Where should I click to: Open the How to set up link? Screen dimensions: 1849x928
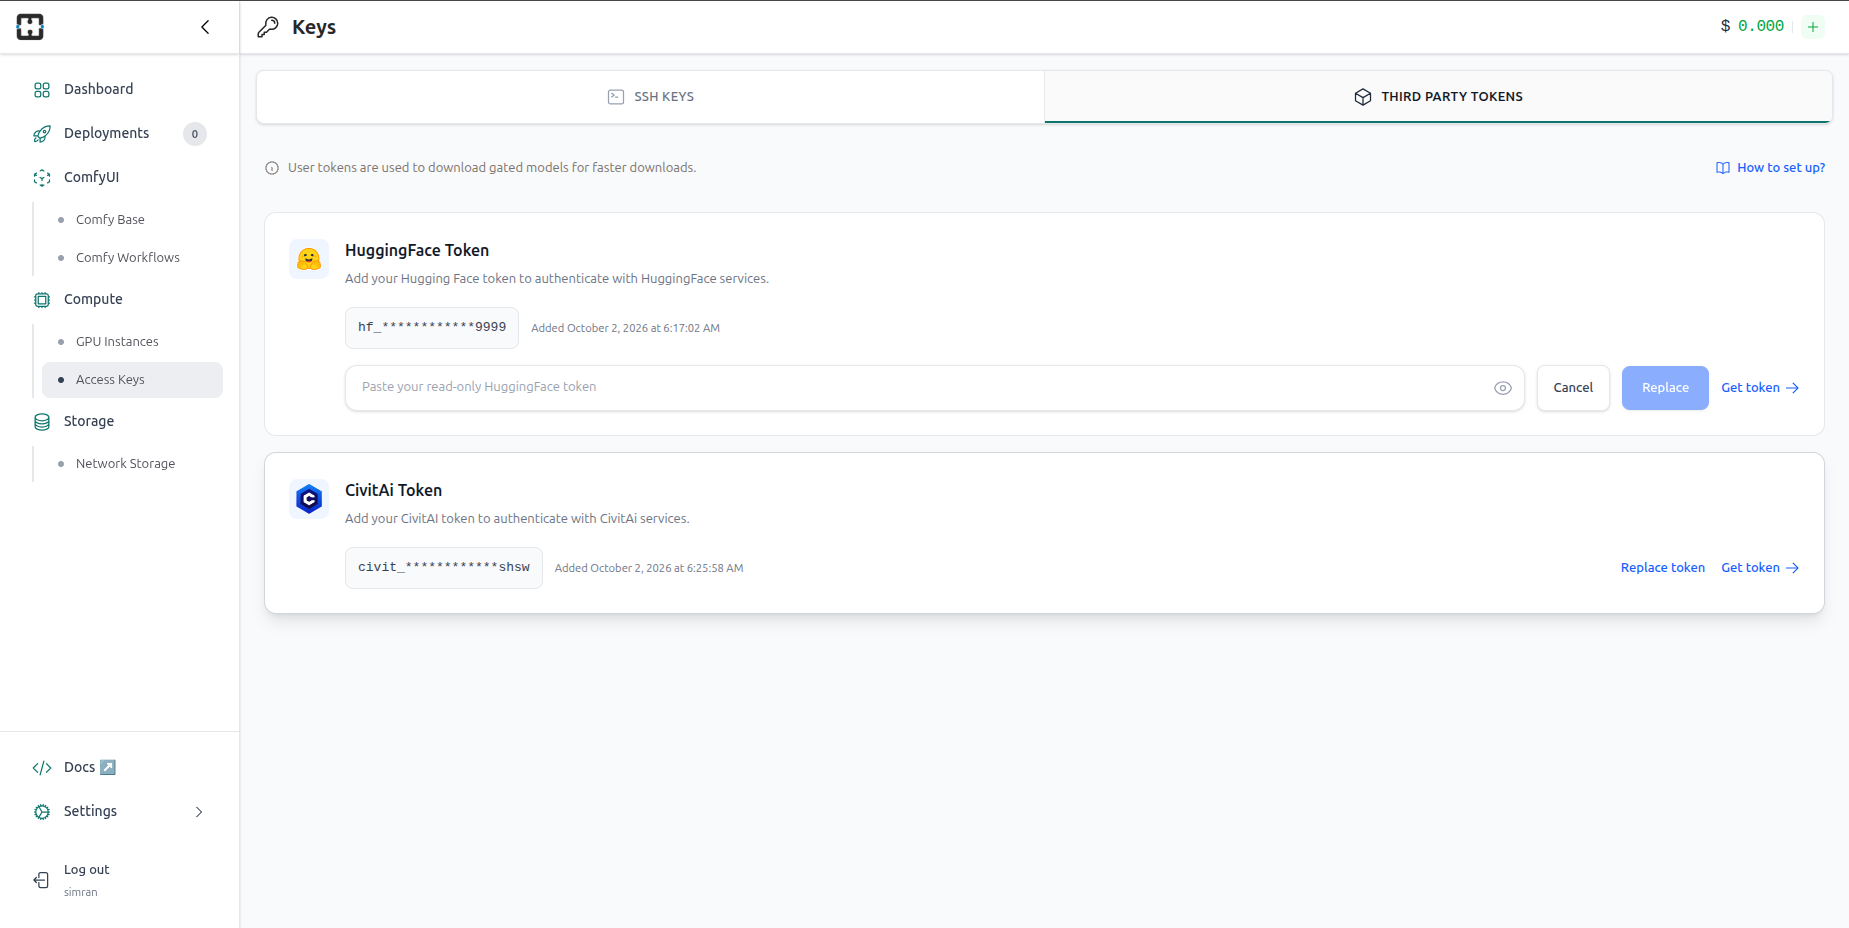click(1770, 168)
